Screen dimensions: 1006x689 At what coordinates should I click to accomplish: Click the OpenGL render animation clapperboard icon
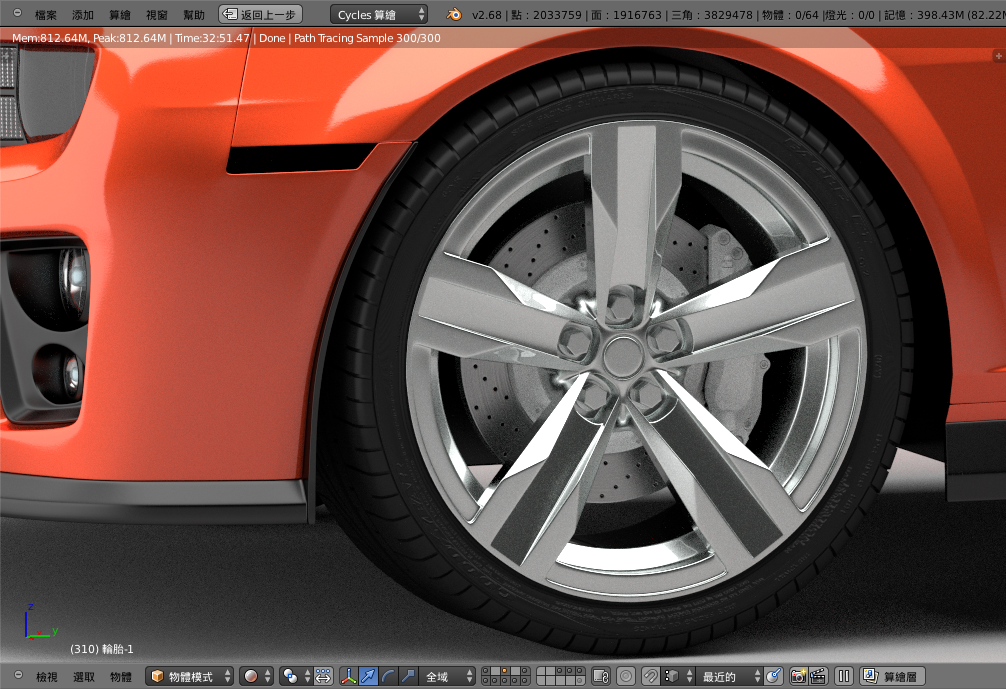[818, 677]
